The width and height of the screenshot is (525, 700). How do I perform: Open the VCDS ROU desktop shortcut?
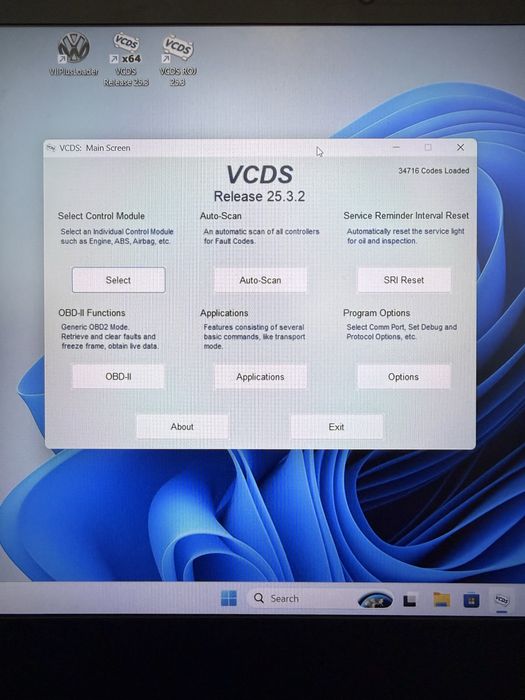tap(178, 60)
